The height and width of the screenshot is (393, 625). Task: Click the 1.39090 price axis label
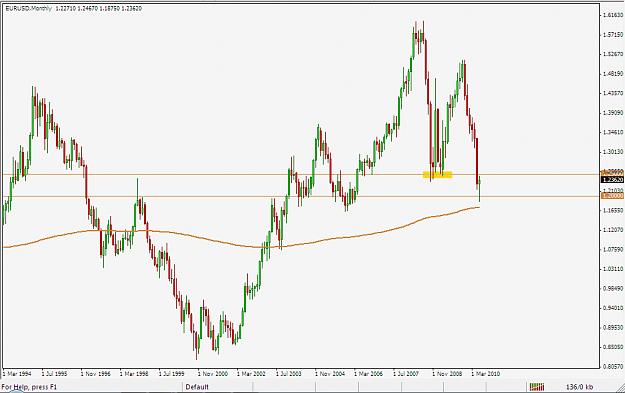(613, 113)
